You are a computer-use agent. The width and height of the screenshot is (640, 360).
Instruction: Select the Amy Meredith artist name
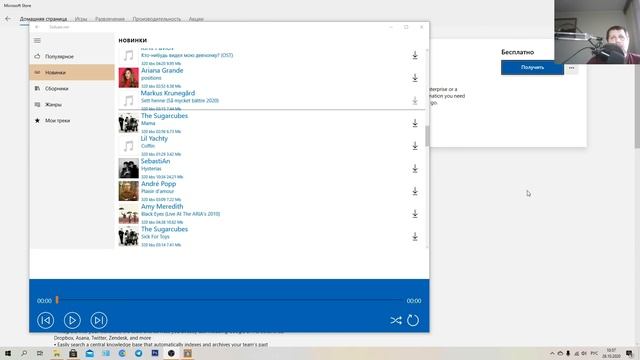162,207
